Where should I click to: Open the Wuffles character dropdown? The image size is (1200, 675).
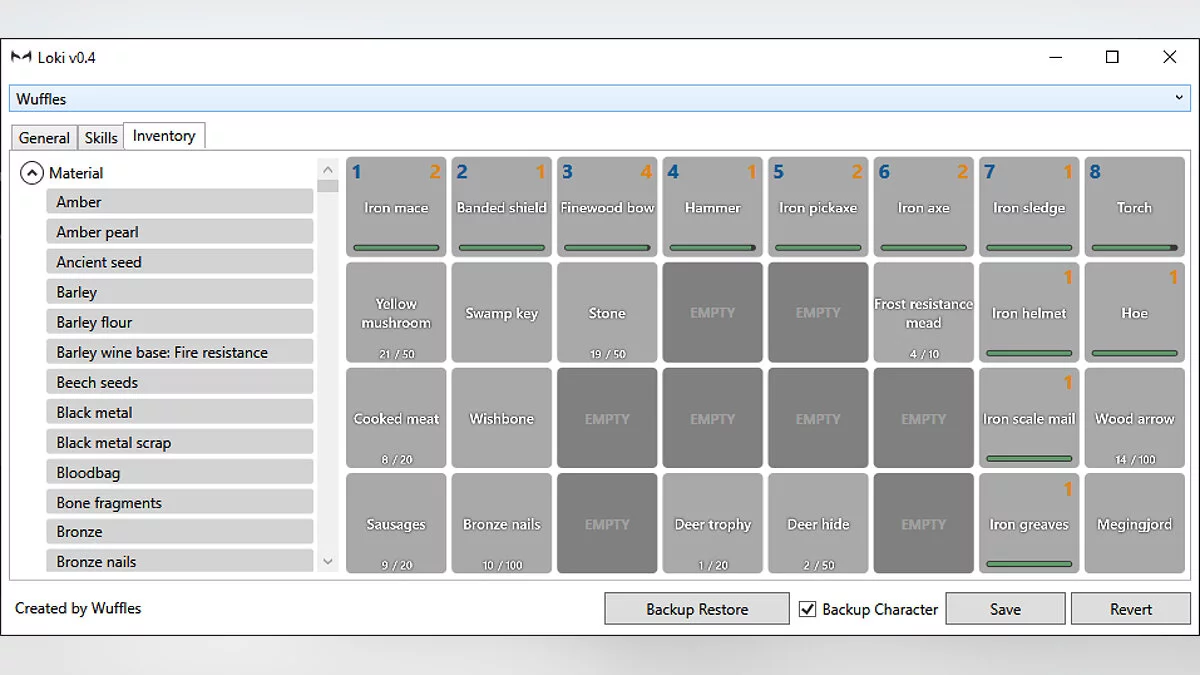tap(1179, 98)
